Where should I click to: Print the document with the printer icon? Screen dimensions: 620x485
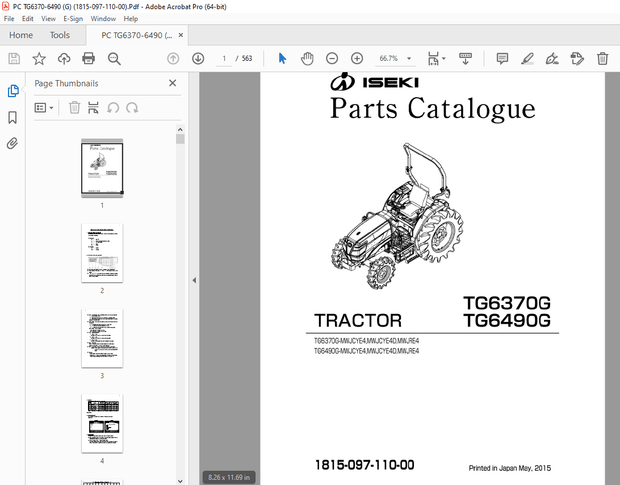coord(88,59)
